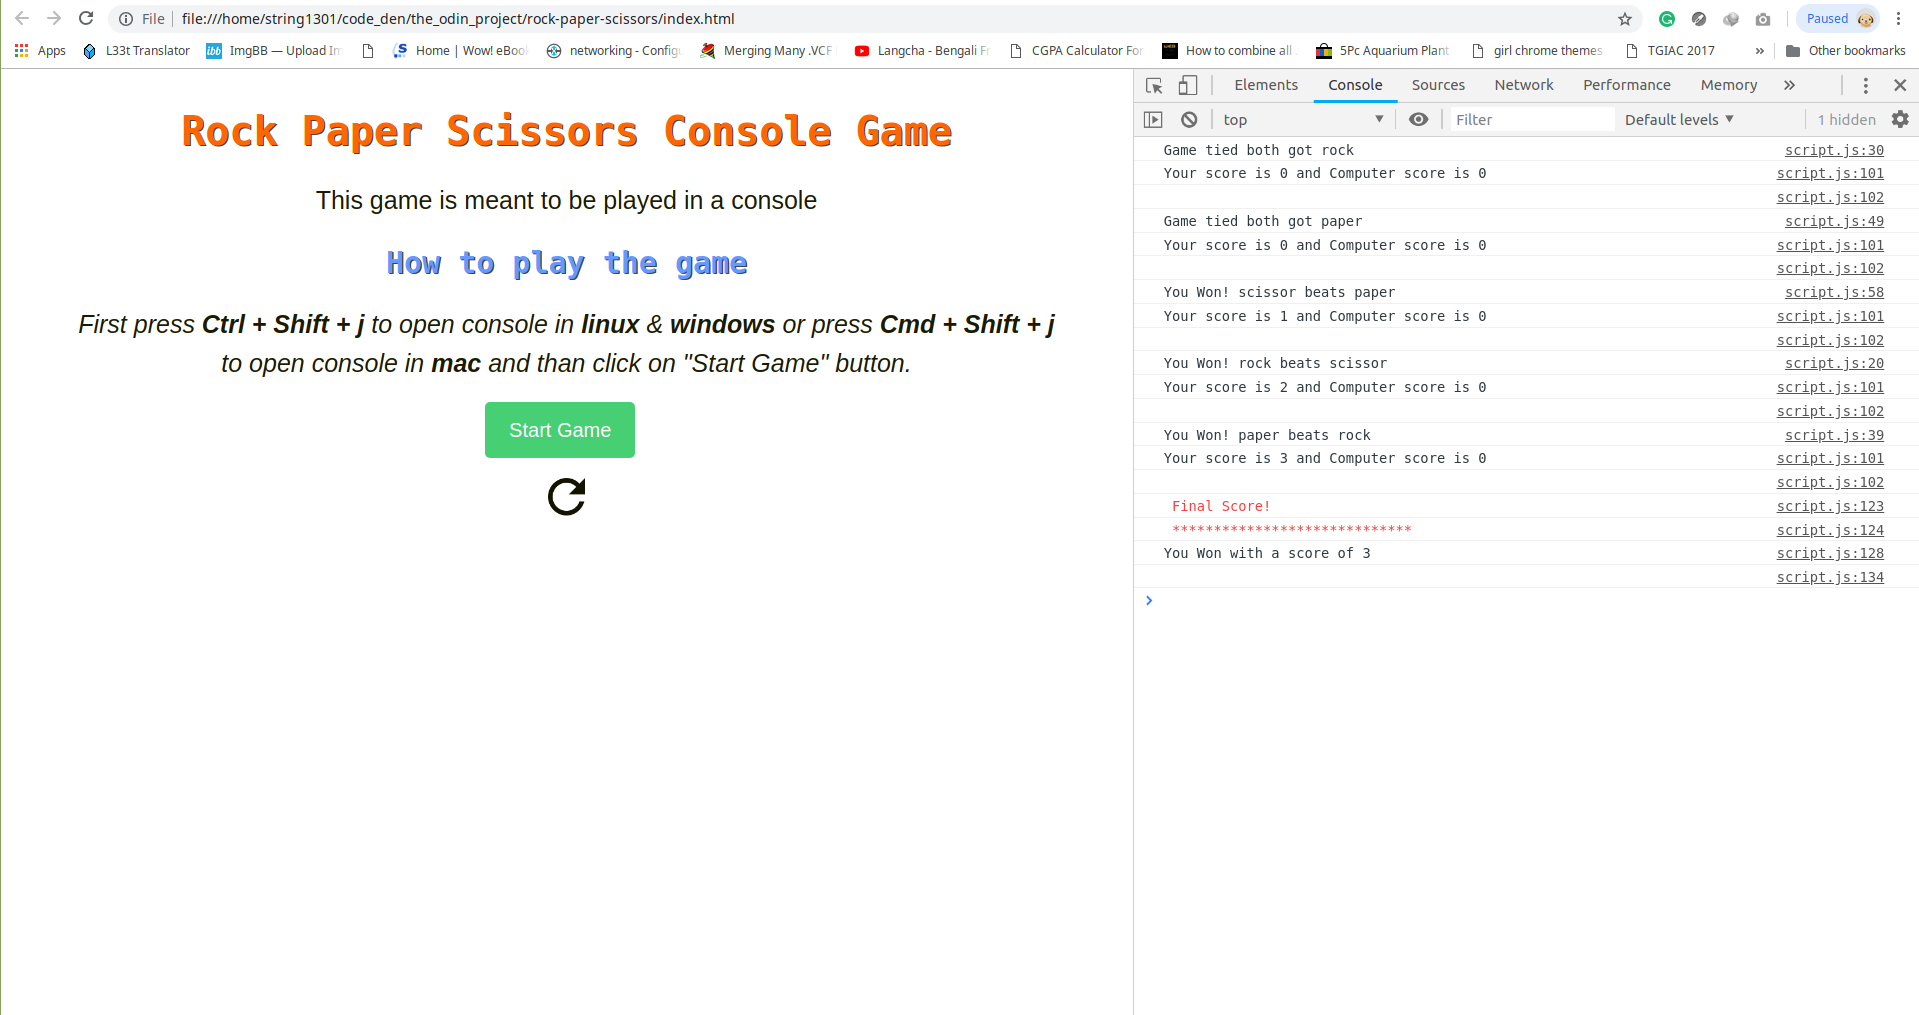
Task: Open the script.js:123 source link
Action: click(1830, 506)
